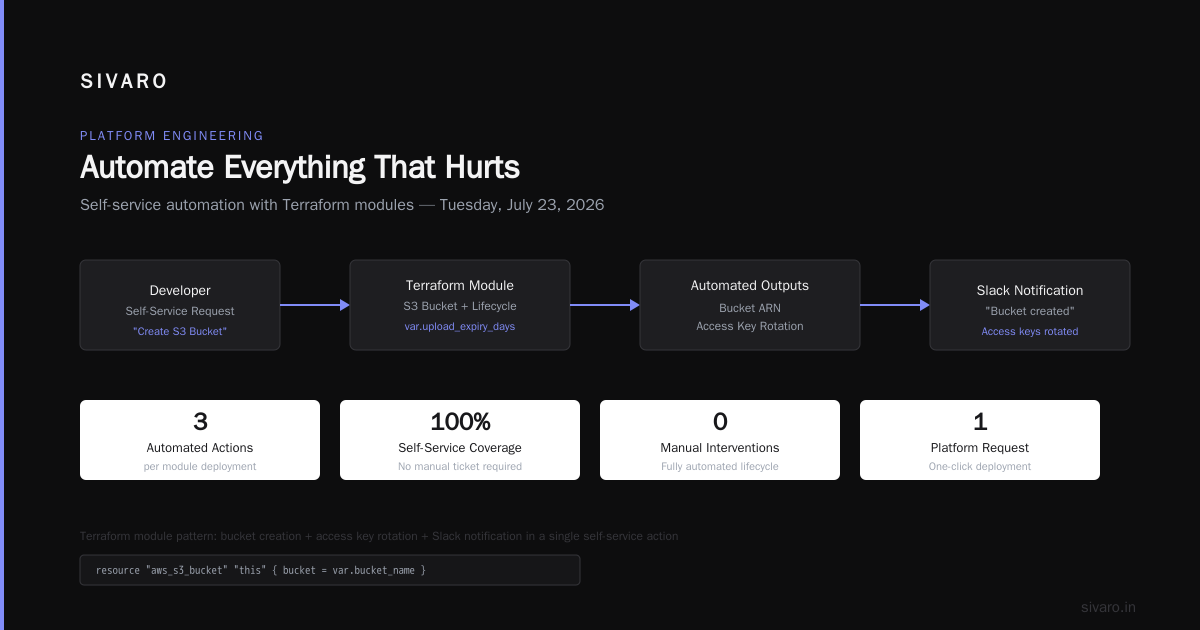Select the 0 Manual Interventions card

tap(720, 440)
